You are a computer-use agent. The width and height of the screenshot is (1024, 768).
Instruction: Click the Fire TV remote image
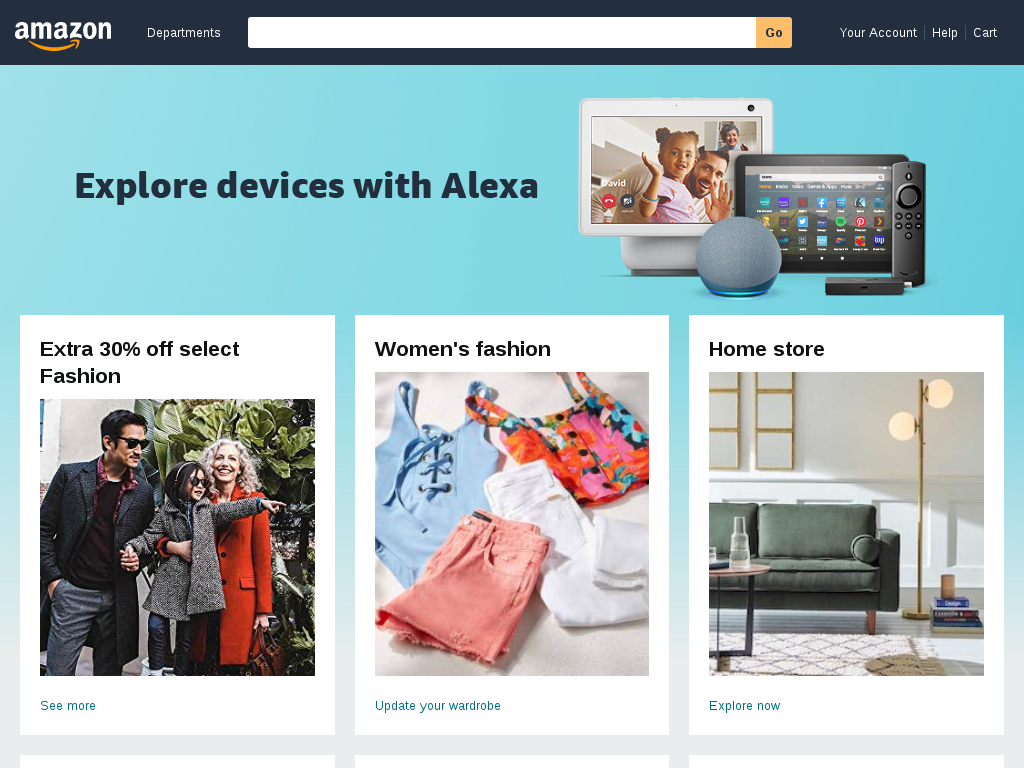(908, 222)
